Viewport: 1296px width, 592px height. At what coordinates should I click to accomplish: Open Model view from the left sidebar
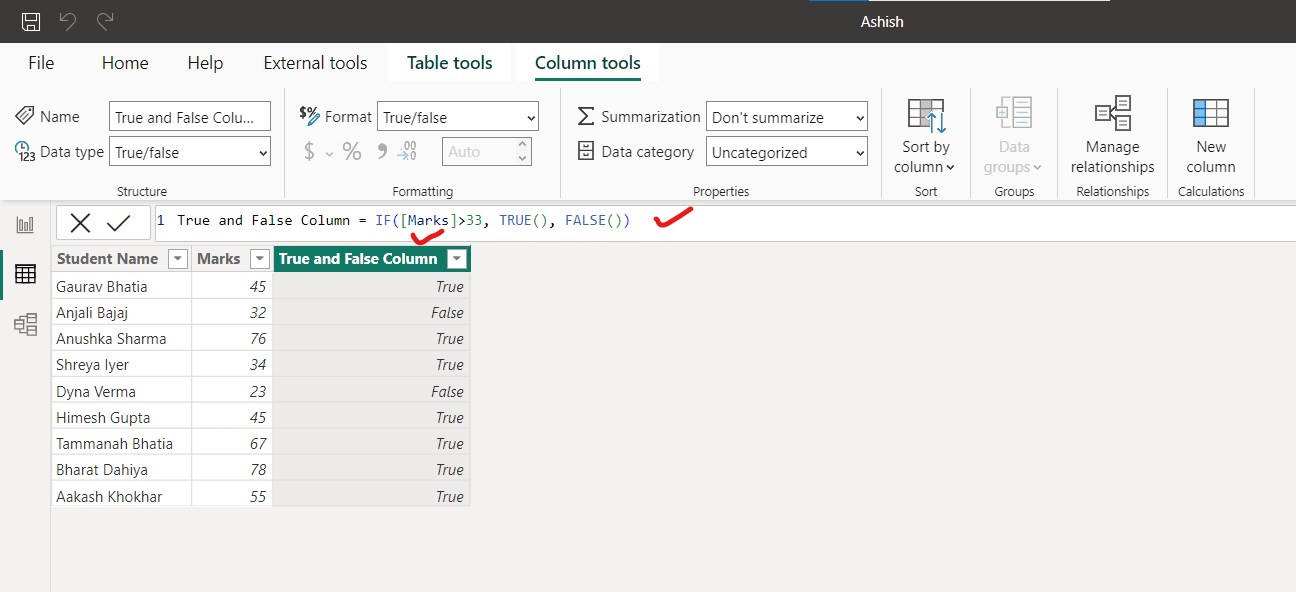[x=25, y=323]
